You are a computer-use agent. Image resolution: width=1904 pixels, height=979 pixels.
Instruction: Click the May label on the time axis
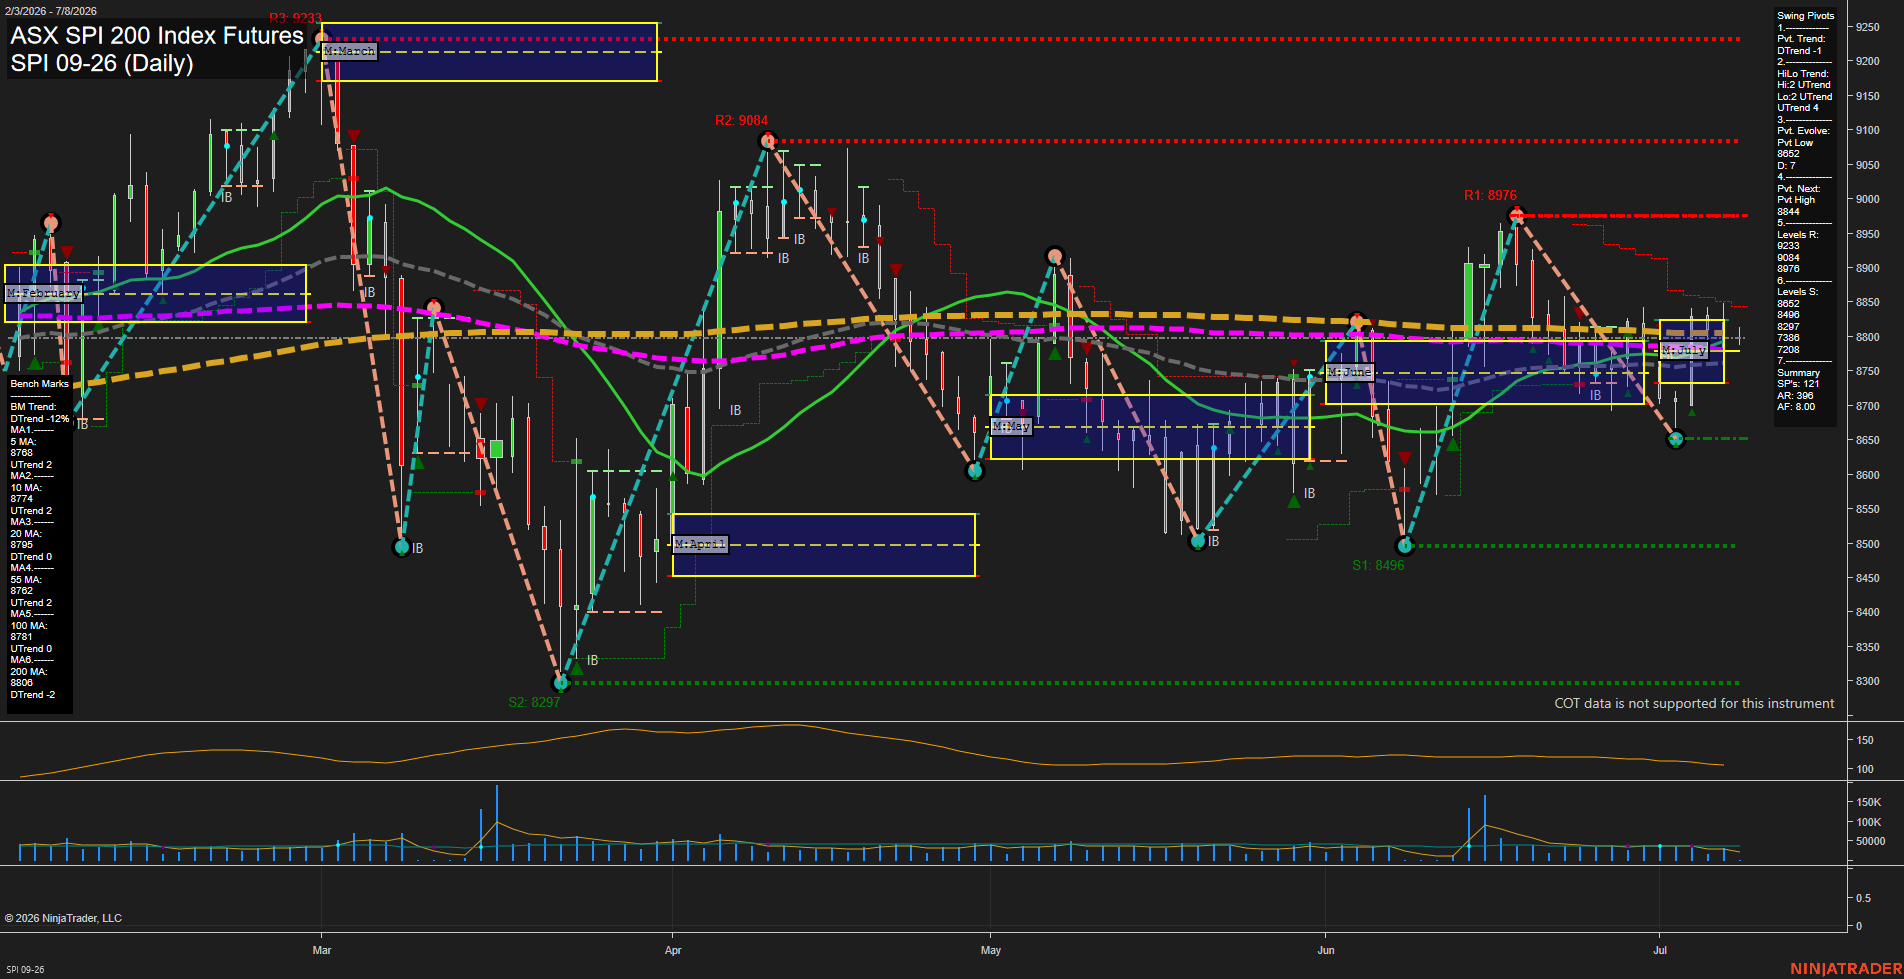click(x=991, y=950)
